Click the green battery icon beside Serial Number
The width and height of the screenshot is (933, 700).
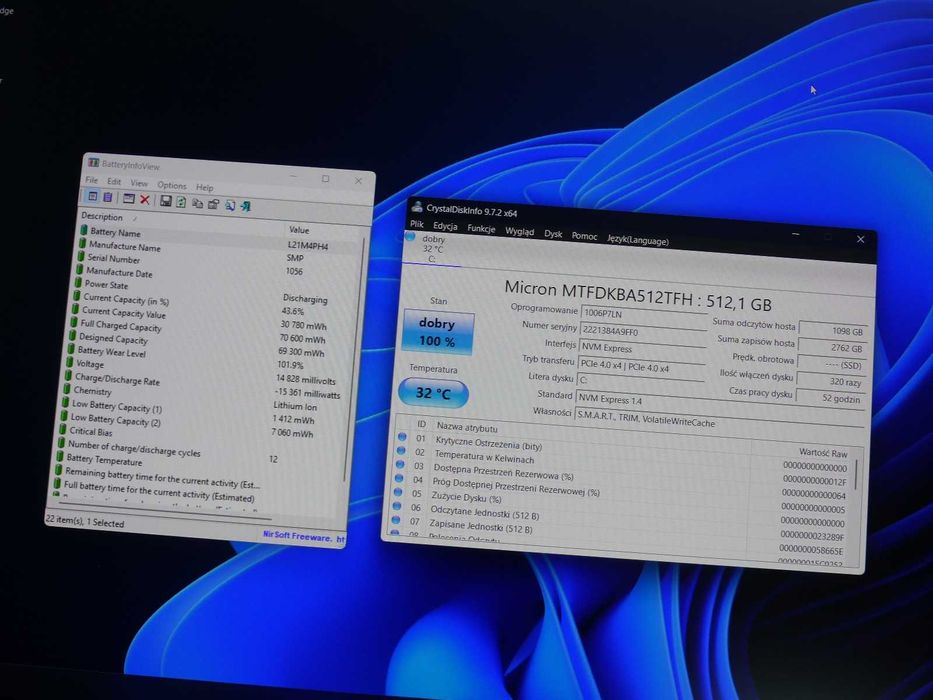coord(81,257)
